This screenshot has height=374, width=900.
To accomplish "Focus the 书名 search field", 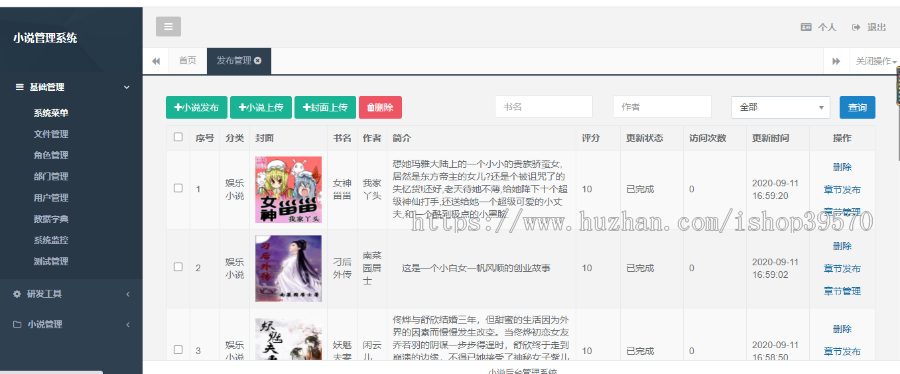I will 544,107.
